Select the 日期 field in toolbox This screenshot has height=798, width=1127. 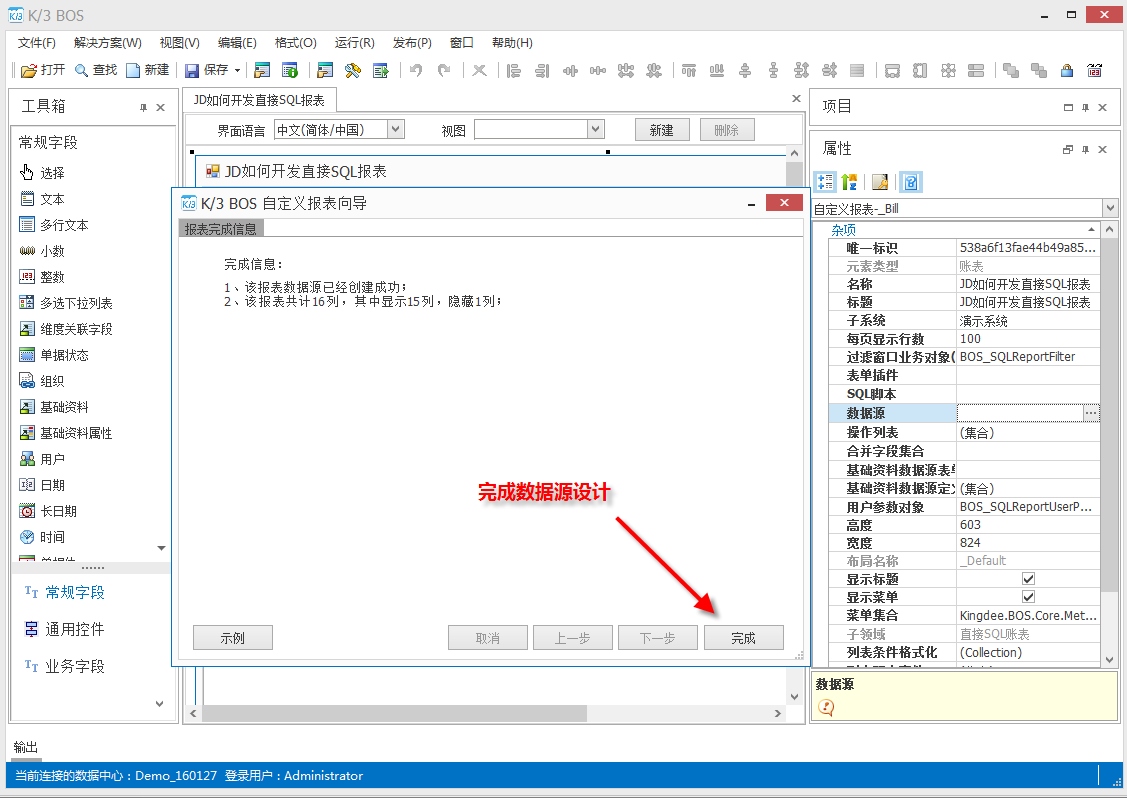(x=43, y=485)
